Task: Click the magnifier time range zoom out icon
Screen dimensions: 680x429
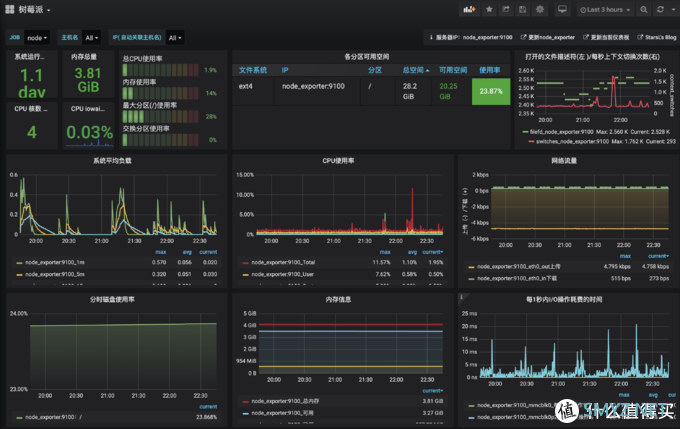Action: tap(644, 10)
